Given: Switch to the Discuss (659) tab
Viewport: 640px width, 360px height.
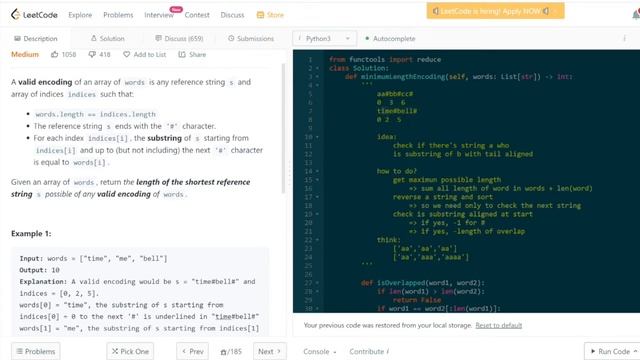Looking at the screenshot, I should pyautogui.click(x=179, y=39).
